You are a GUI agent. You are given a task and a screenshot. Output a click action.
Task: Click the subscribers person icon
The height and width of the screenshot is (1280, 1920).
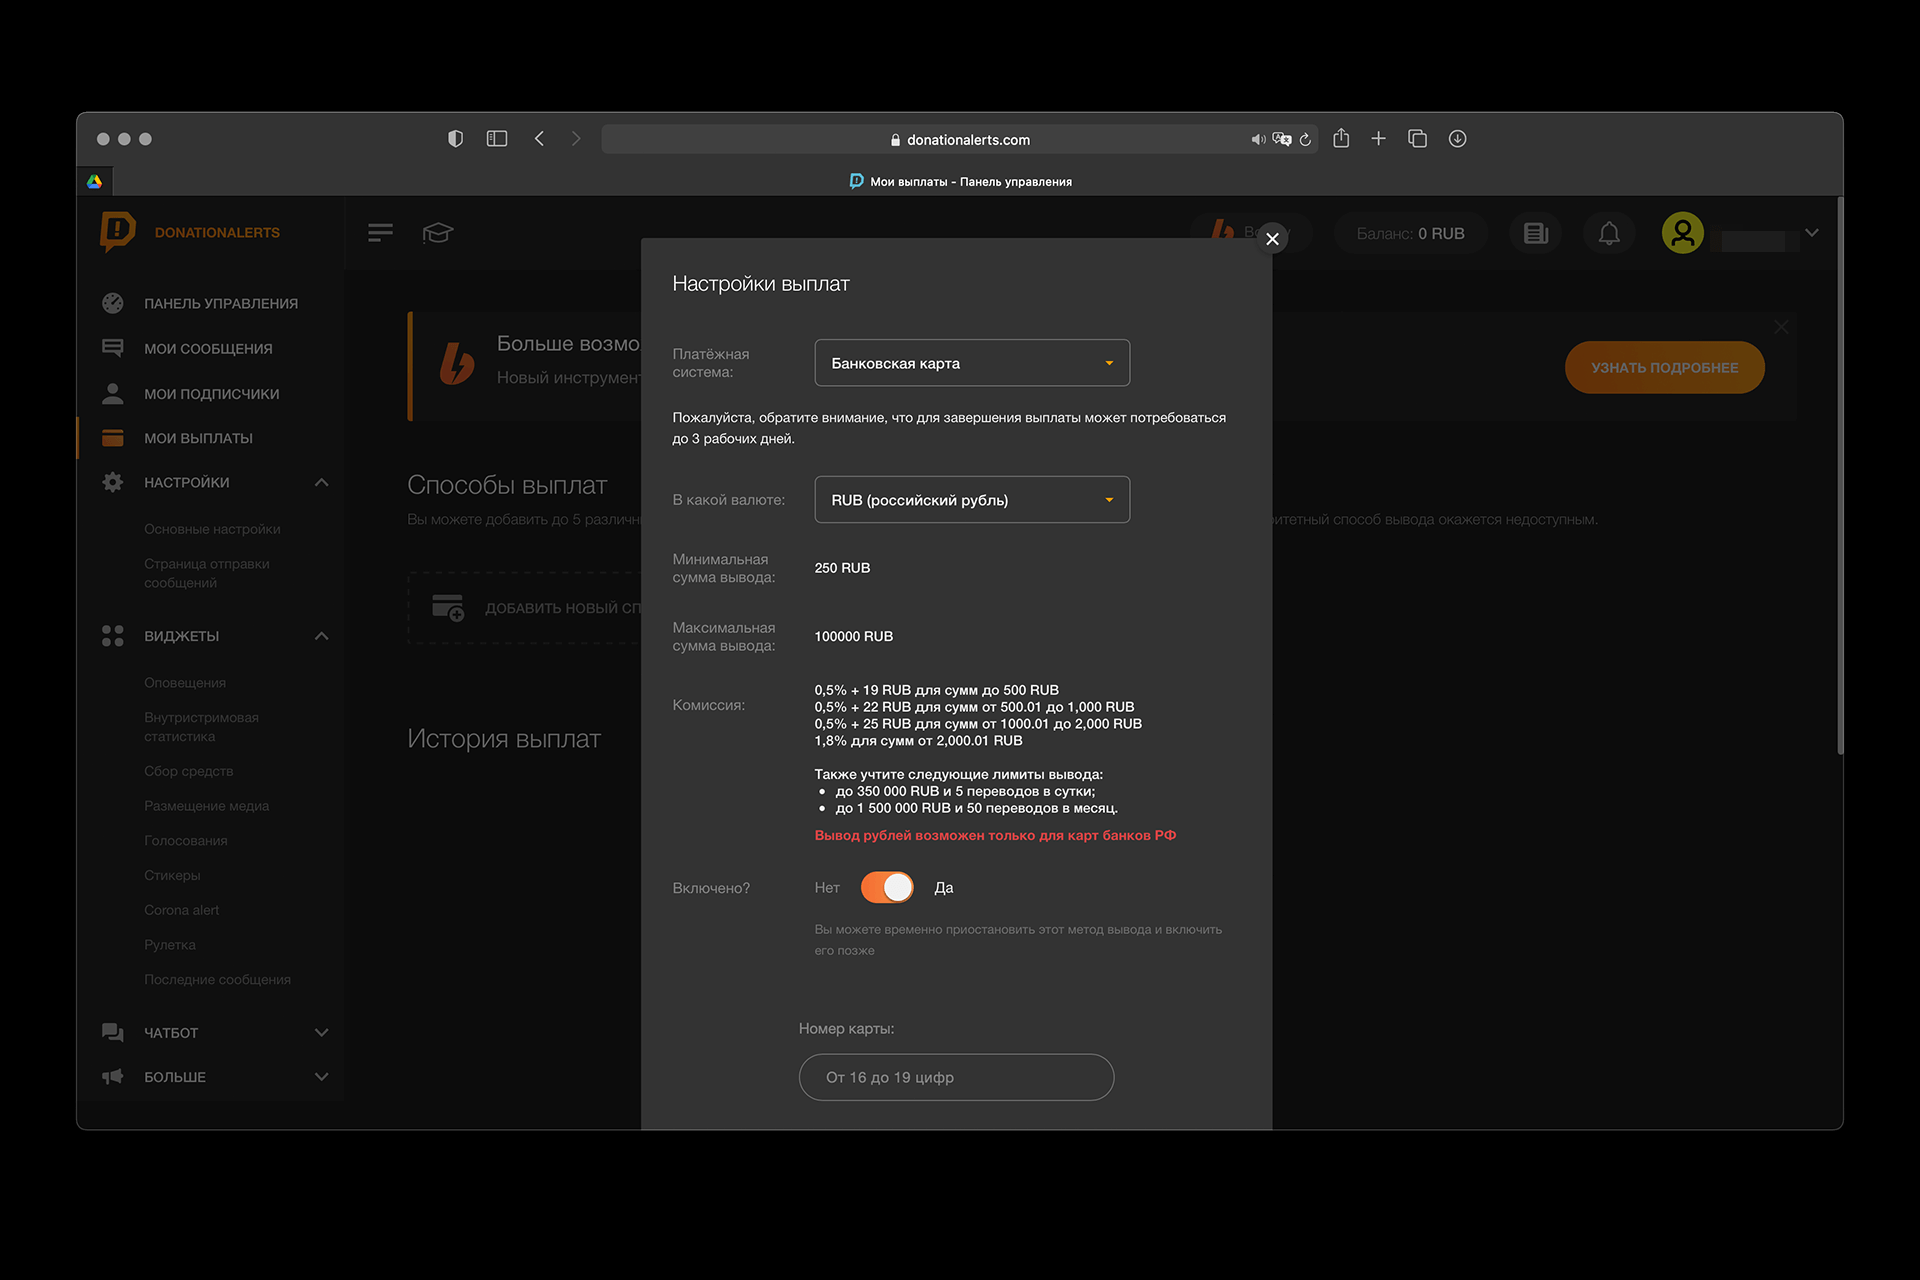tap(113, 393)
